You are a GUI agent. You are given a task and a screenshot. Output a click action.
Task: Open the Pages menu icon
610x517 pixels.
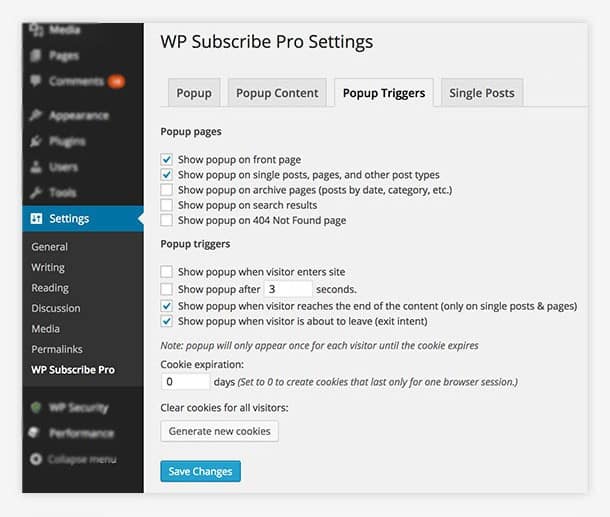[36, 56]
